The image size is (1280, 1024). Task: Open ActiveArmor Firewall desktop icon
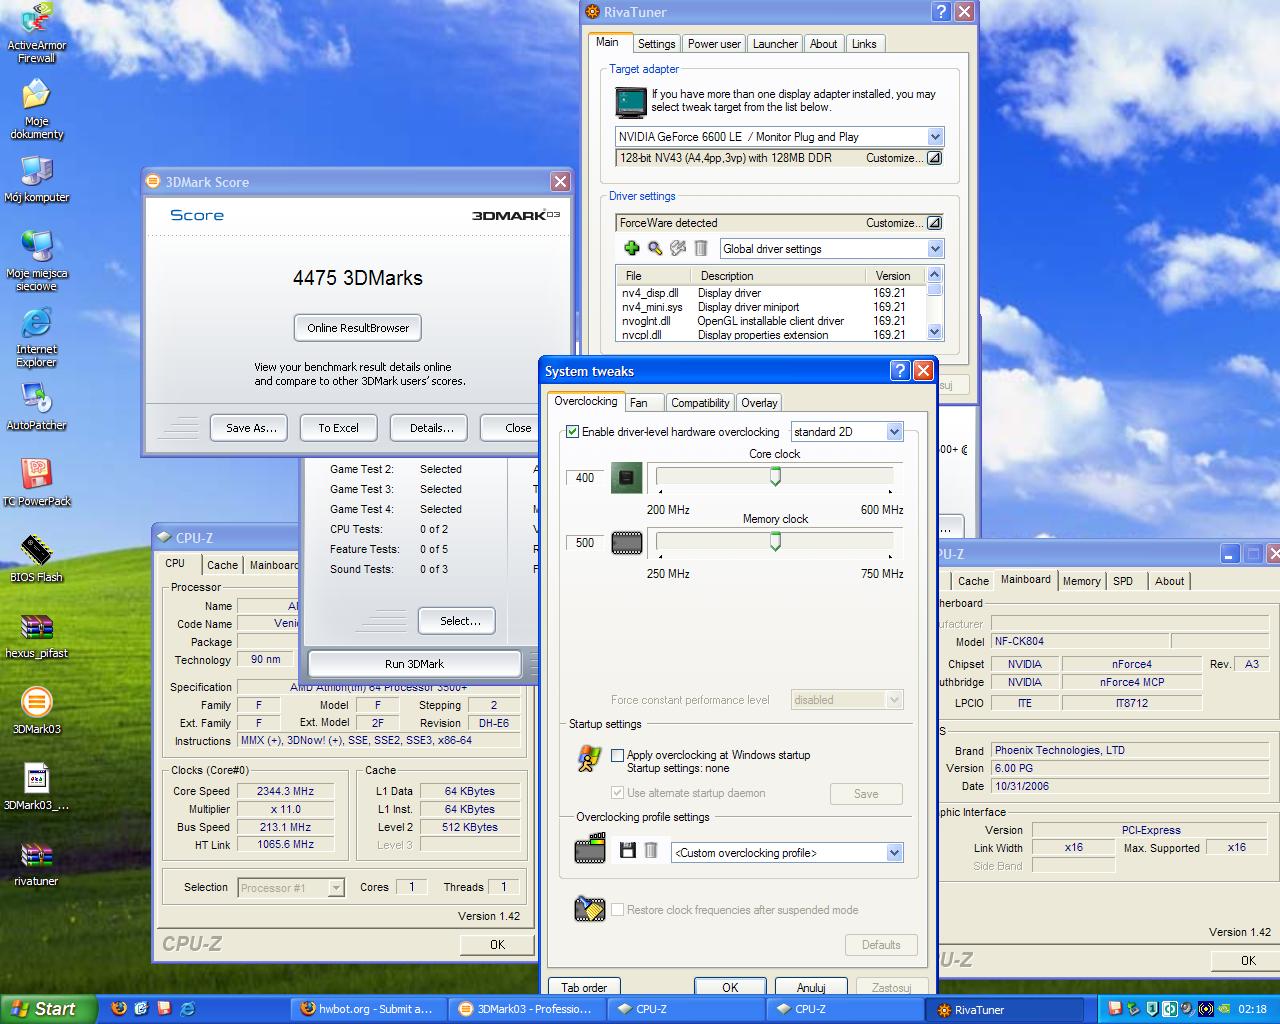37,32
